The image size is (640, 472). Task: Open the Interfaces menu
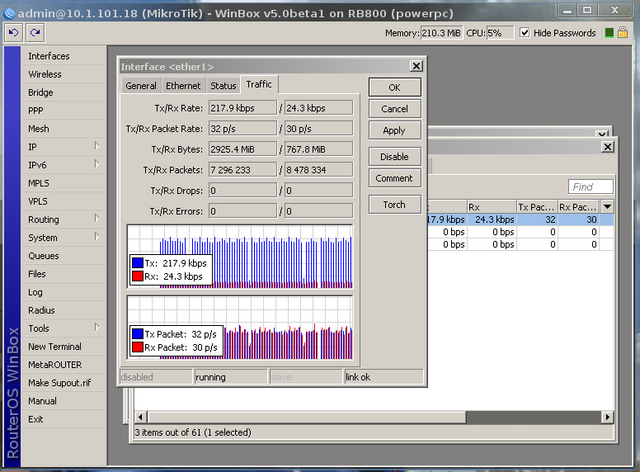click(63, 56)
